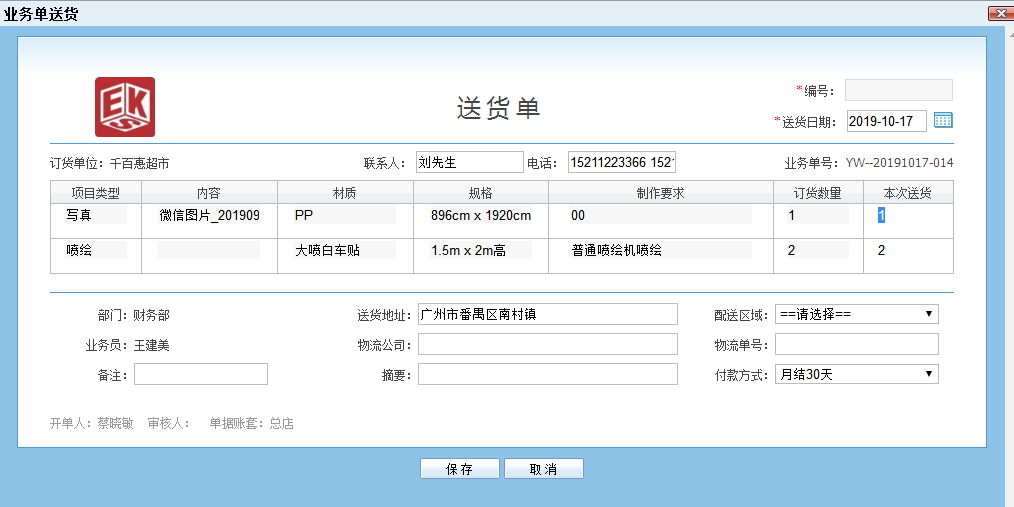Click the 摘要 summary input field
1014x507 pixels.
pyautogui.click(x=547, y=374)
